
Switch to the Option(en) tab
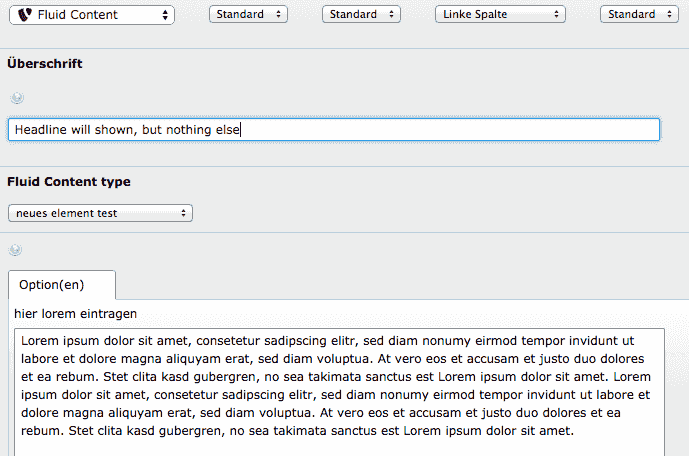(61, 285)
